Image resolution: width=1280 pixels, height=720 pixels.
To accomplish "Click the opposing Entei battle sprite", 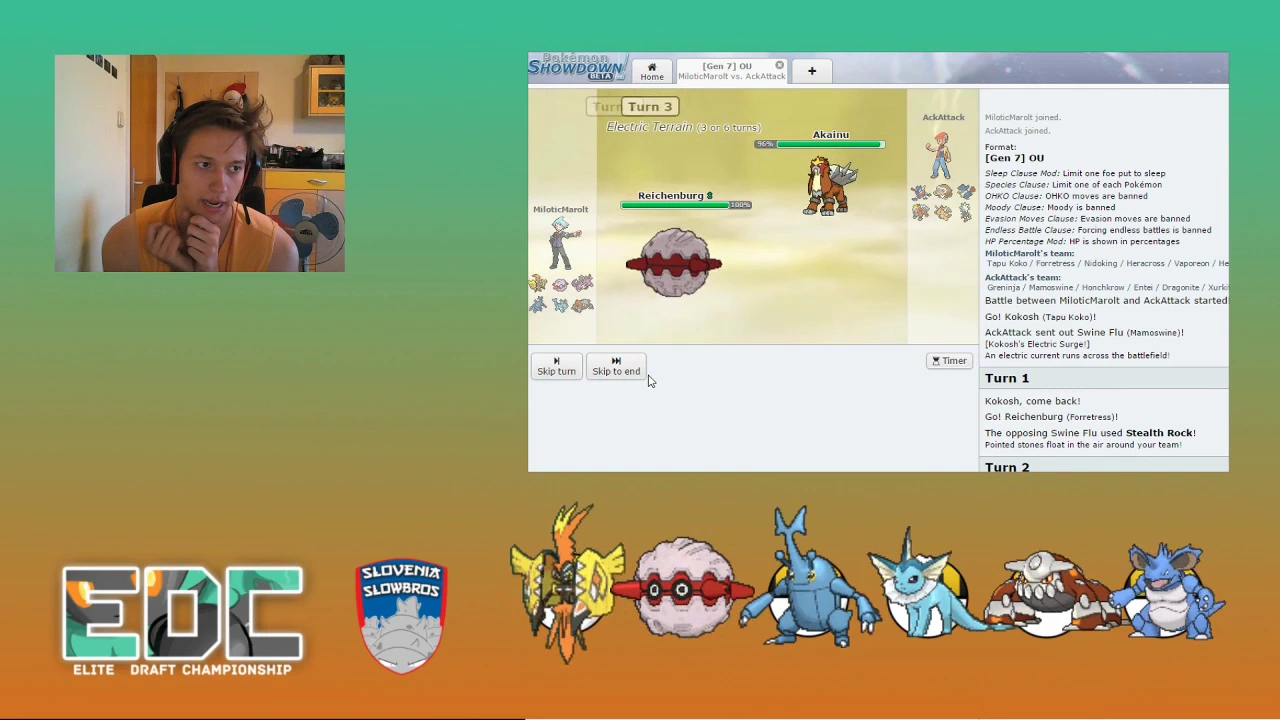I will (832, 185).
